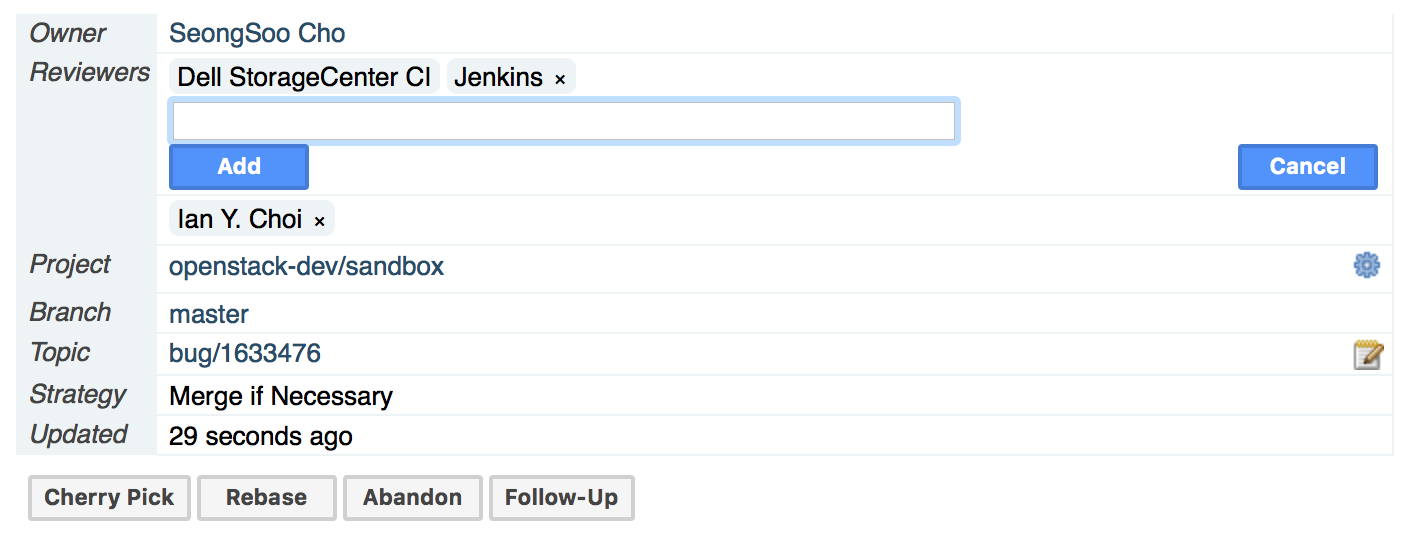The height and width of the screenshot is (546, 1422).
Task: Focus the reviewer name input field
Action: (564, 121)
